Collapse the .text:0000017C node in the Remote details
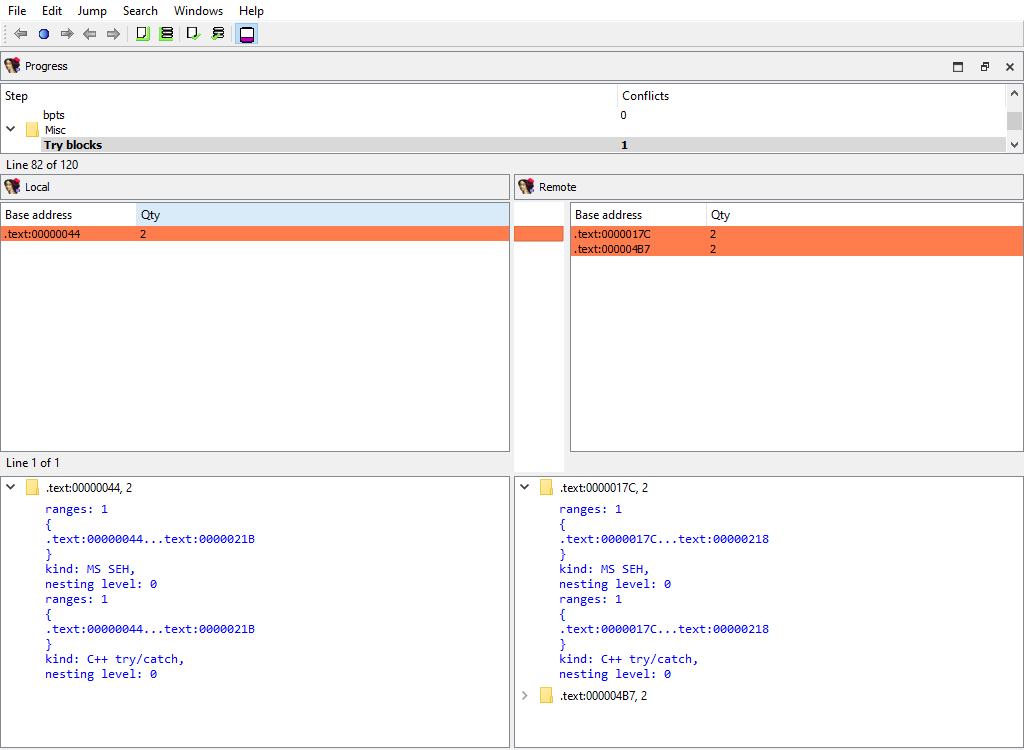The height and width of the screenshot is (750, 1024). tap(525, 487)
